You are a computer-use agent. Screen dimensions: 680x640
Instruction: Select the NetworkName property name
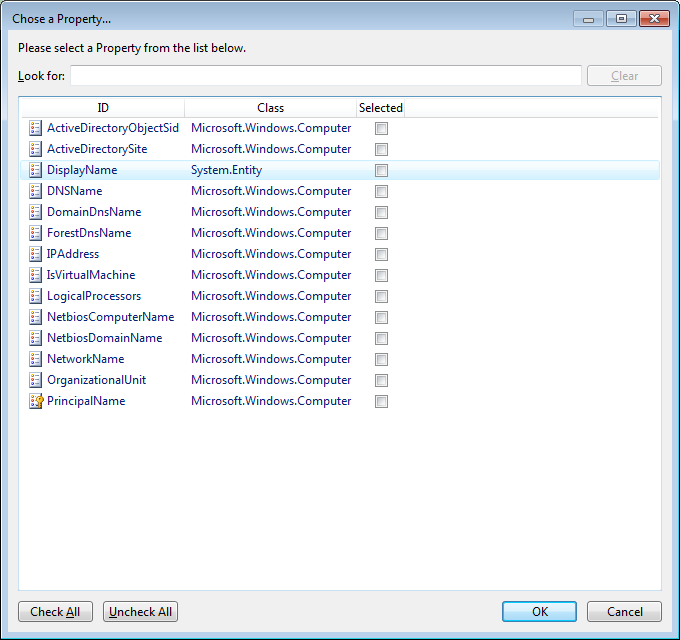[85, 359]
